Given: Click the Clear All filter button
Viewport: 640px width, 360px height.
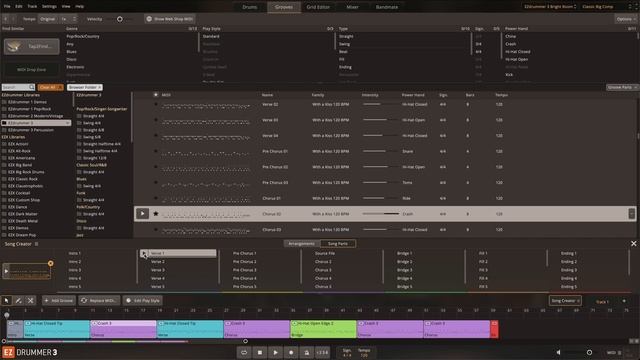Looking at the screenshot, I should point(51,87).
